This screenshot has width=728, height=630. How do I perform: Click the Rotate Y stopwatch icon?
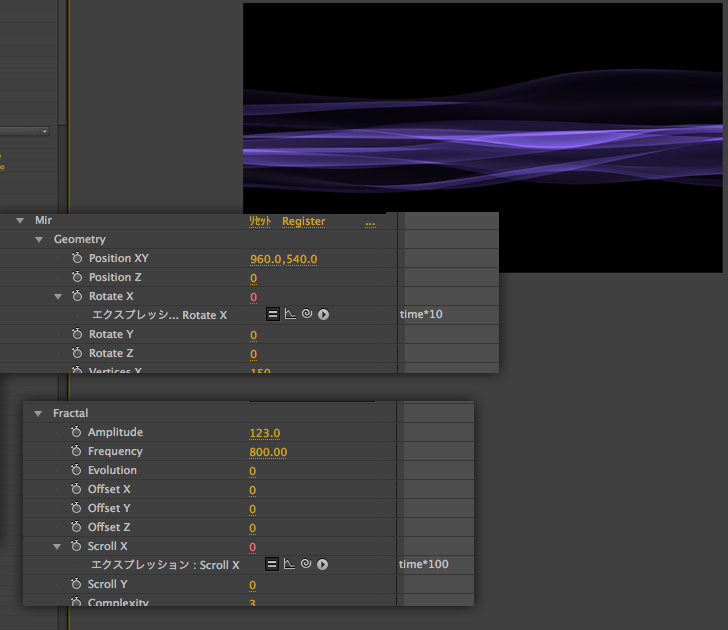coord(77,334)
